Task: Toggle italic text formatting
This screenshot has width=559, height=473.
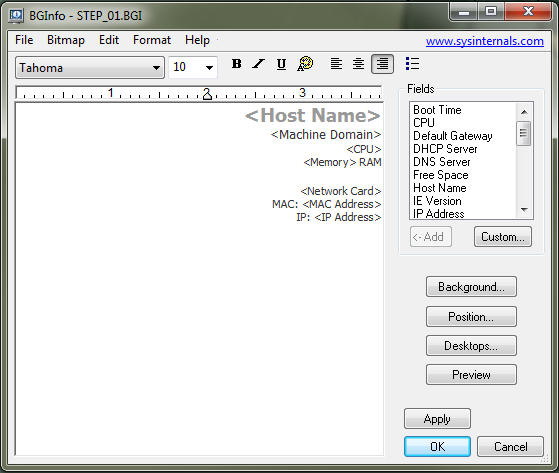Action: click(258, 64)
